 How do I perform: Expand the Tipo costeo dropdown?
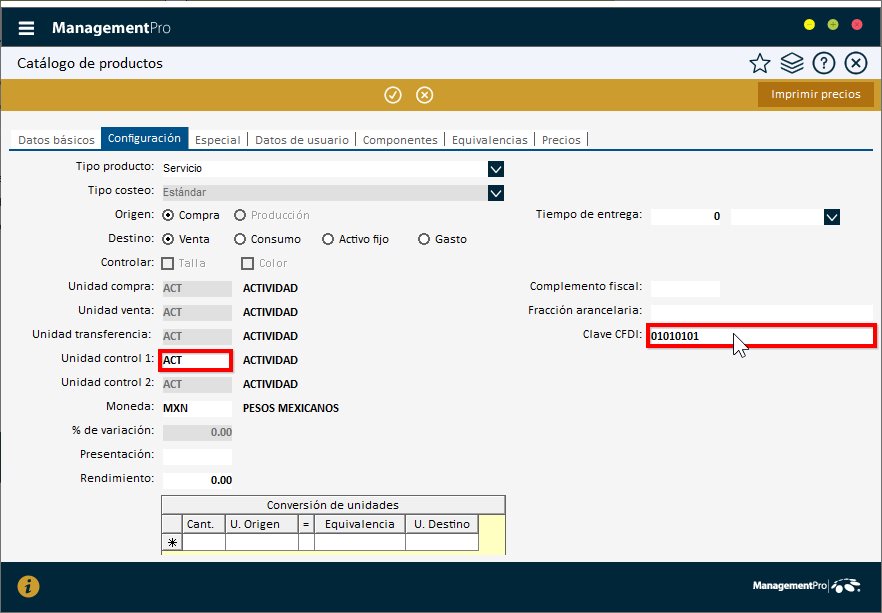point(496,193)
